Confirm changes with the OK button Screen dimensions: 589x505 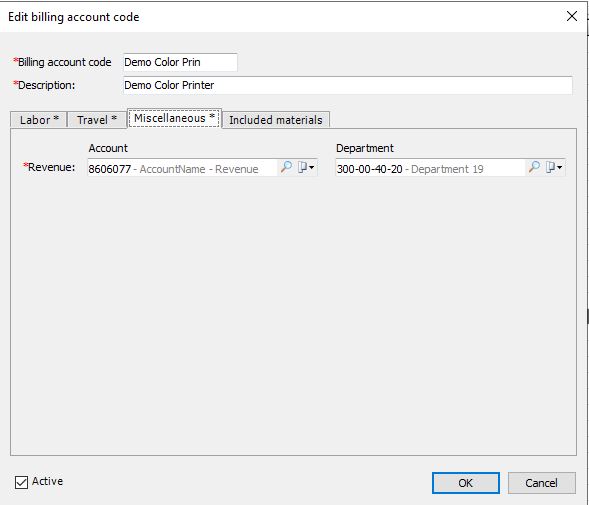pos(465,483)
